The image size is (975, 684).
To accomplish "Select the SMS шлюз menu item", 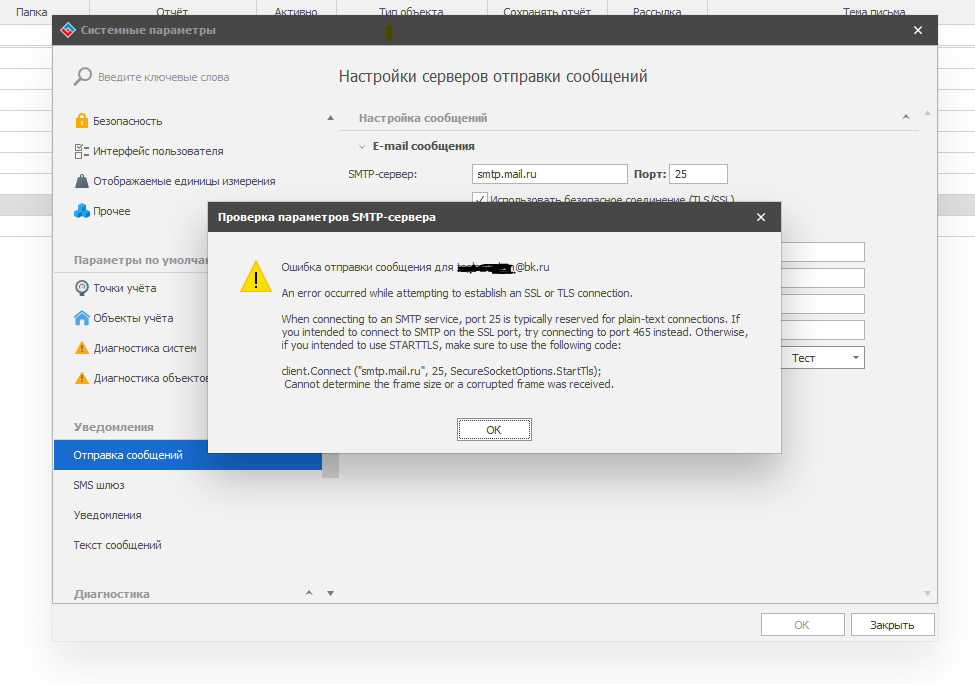I will (x=99, y=485).
